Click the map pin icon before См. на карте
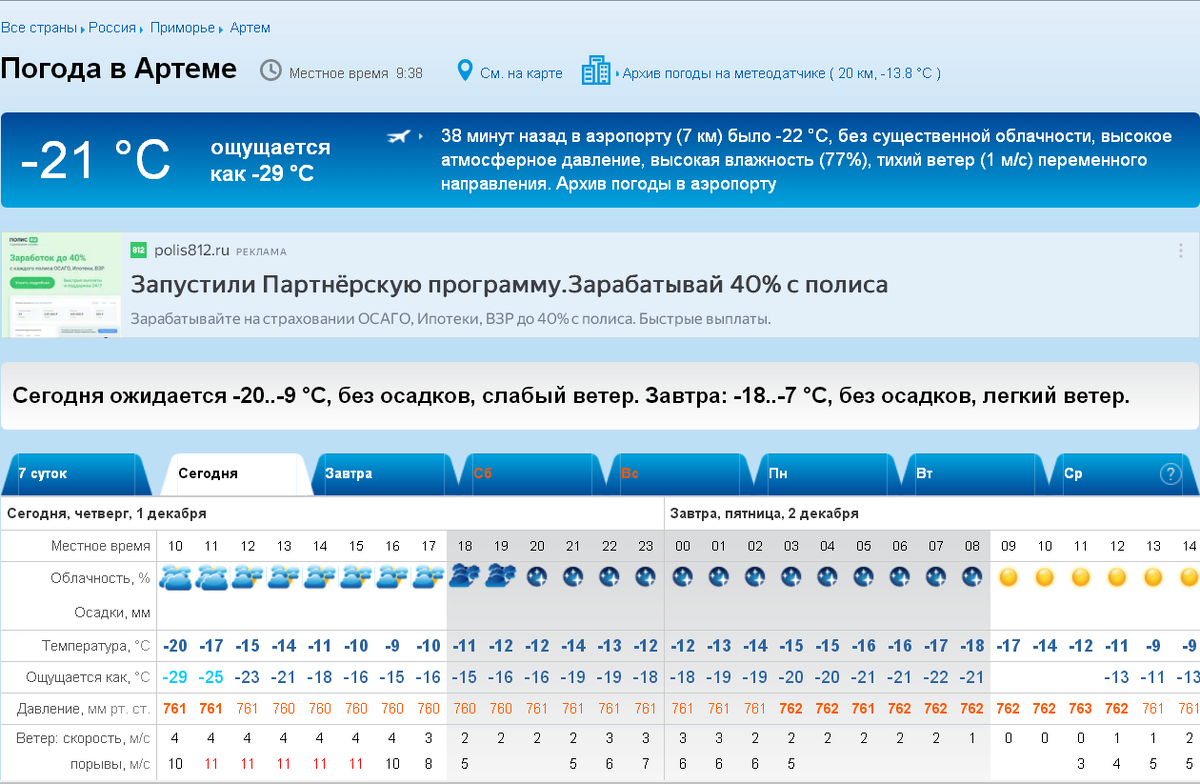The width and height of the screenshot is (1200, 784). (463, 71)
